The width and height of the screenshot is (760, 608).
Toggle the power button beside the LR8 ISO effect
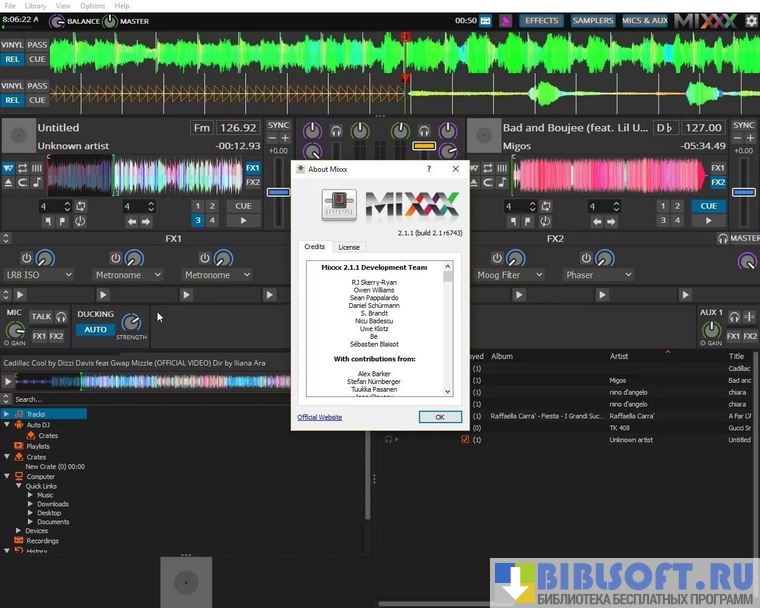[26, 258]
